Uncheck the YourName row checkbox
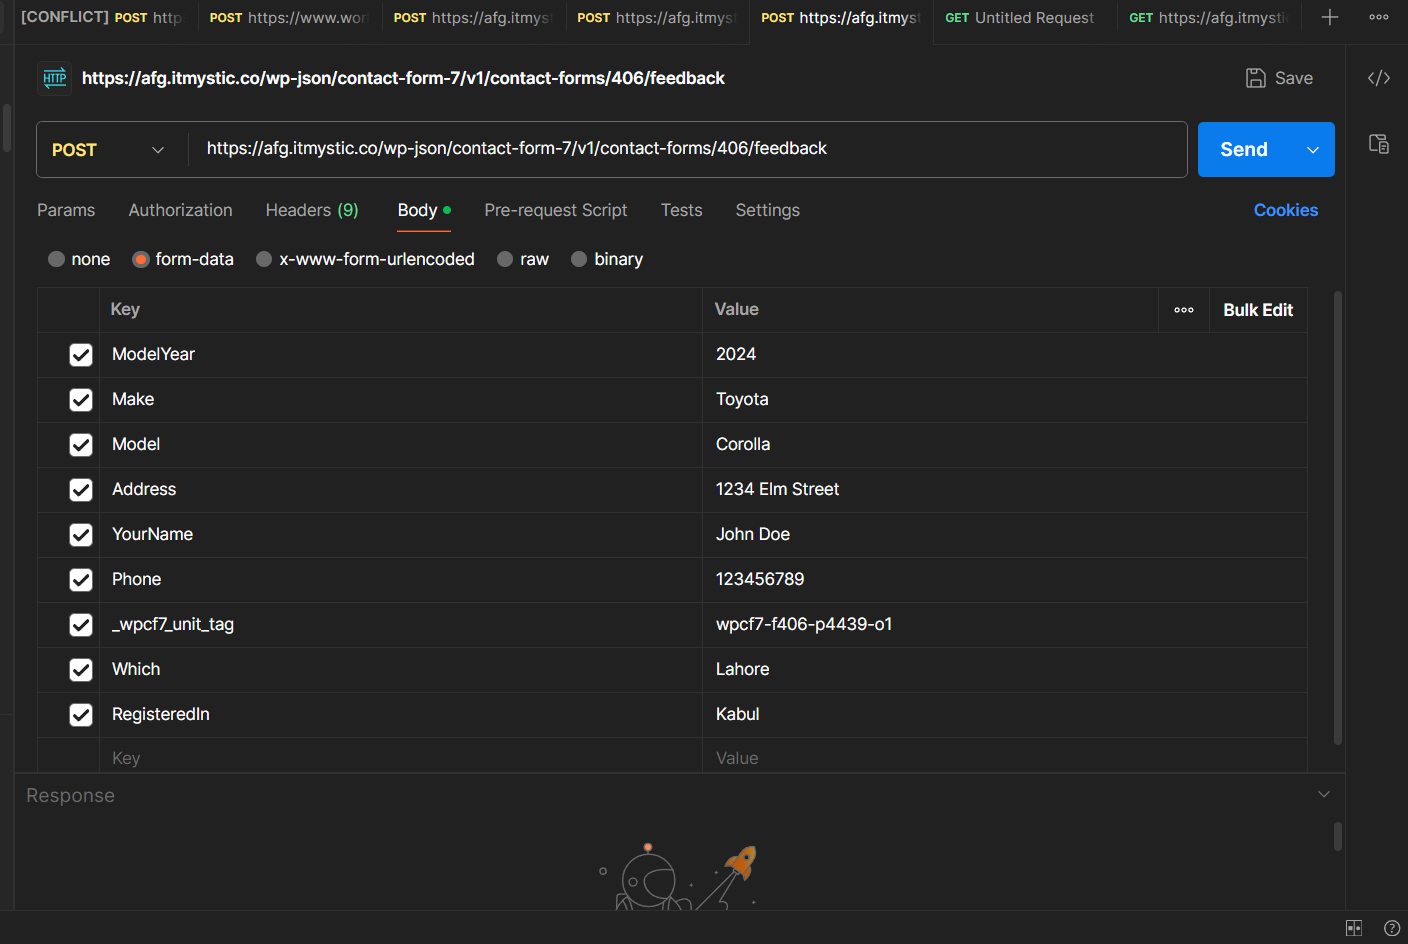This screenshot has height=944, width=1408. [x=81, y=535]
